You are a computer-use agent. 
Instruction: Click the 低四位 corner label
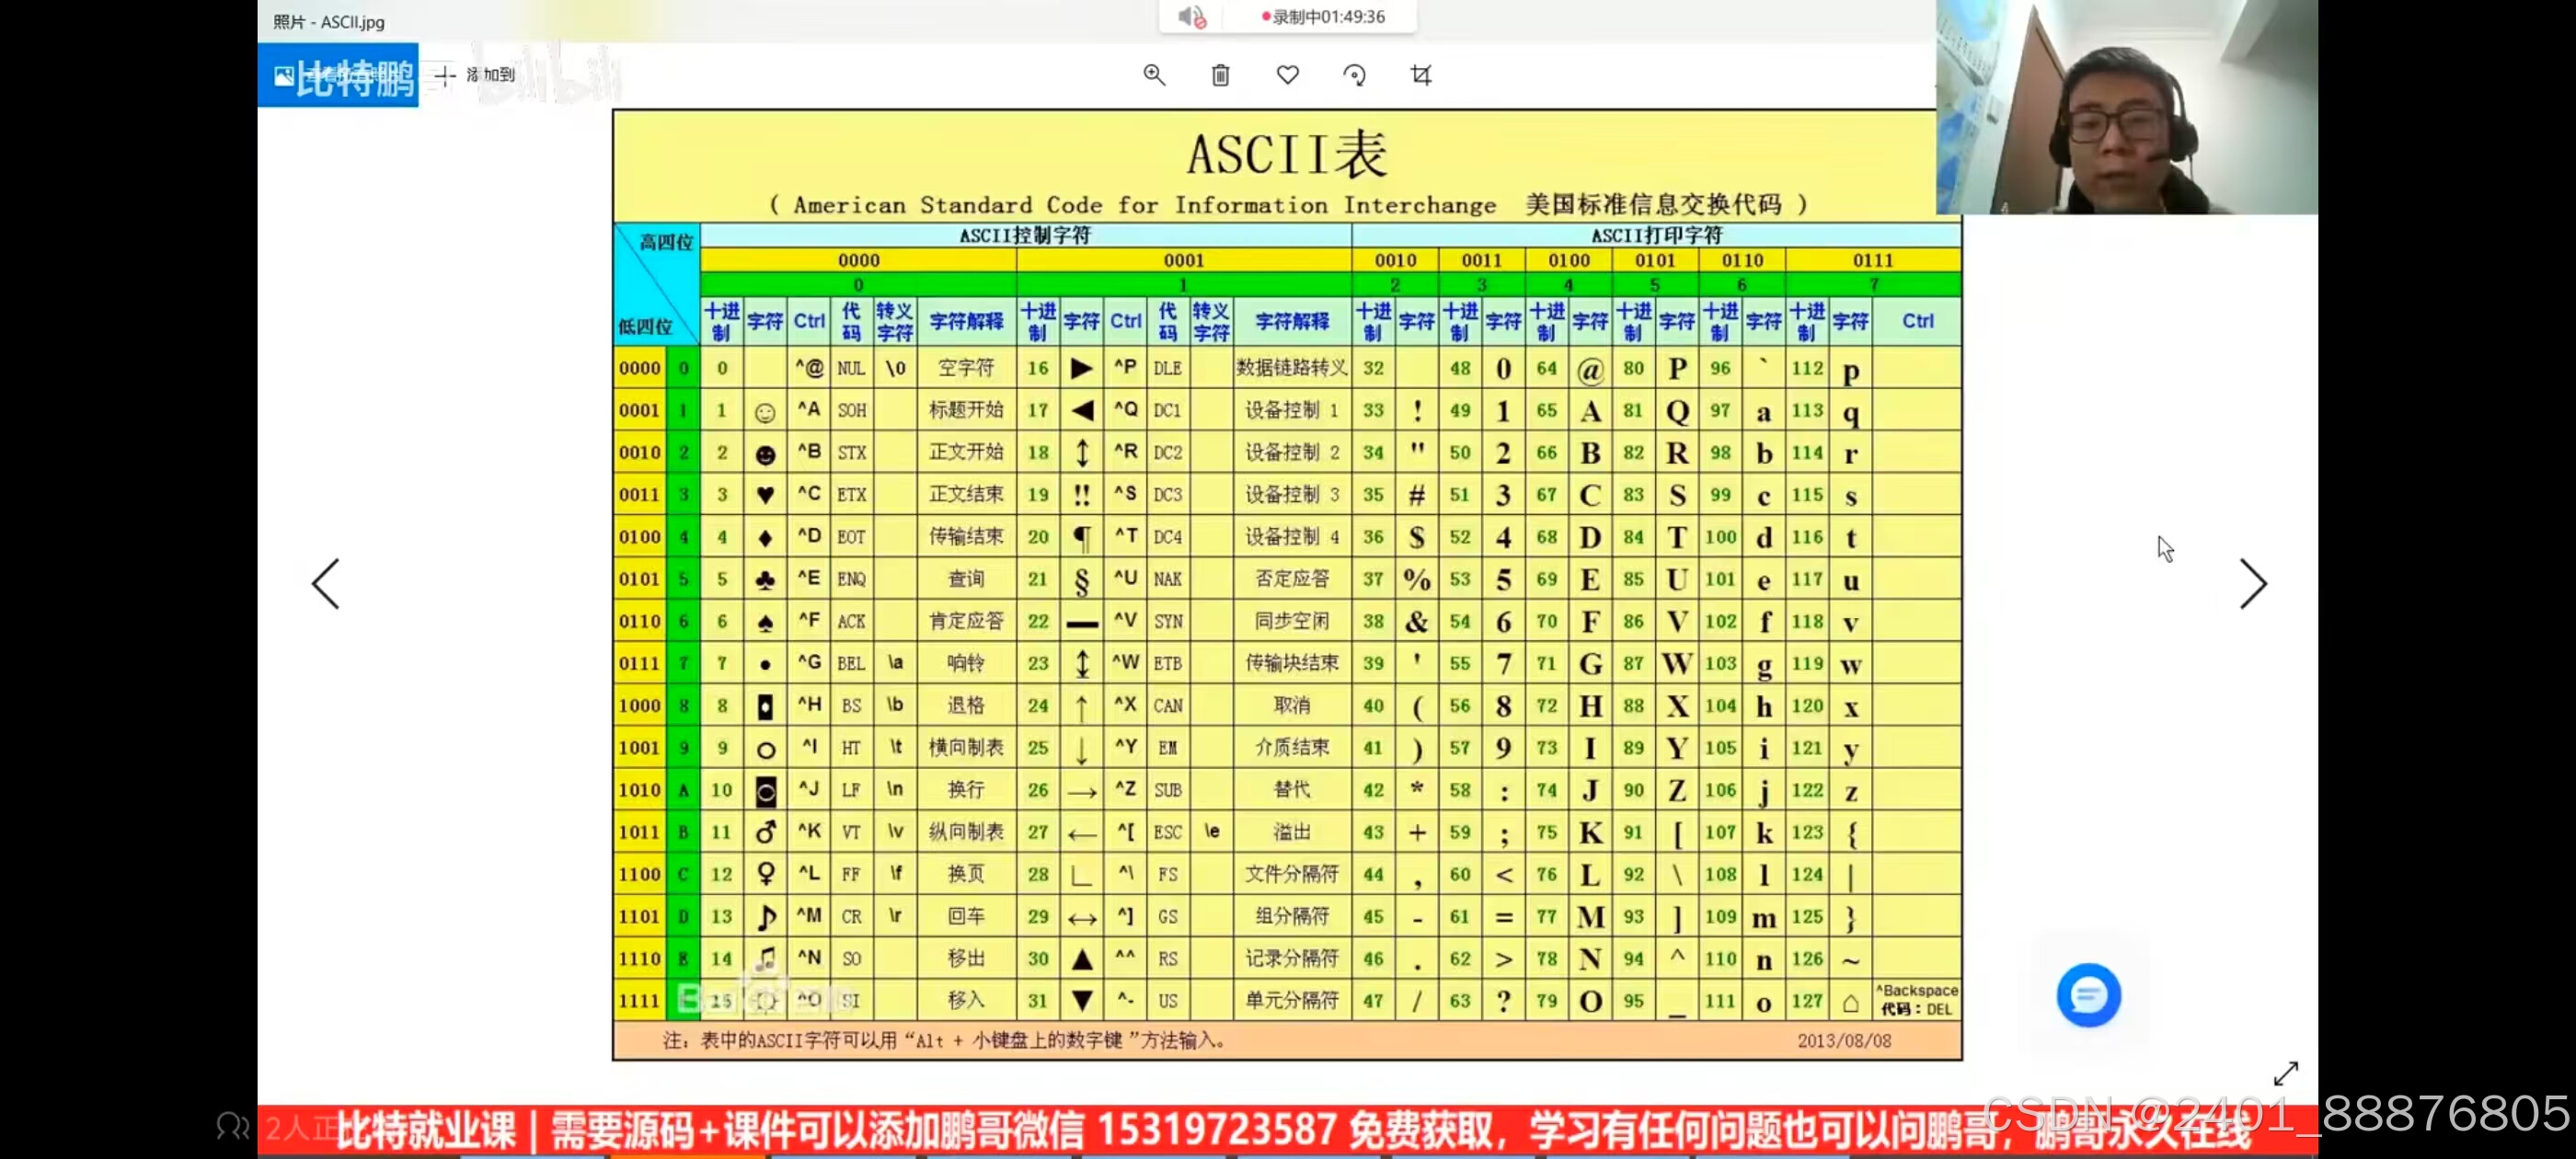tap(645, 326)
